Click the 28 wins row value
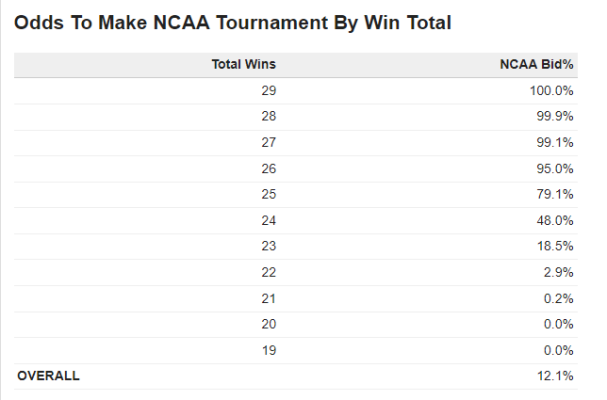 click(269, 116)
